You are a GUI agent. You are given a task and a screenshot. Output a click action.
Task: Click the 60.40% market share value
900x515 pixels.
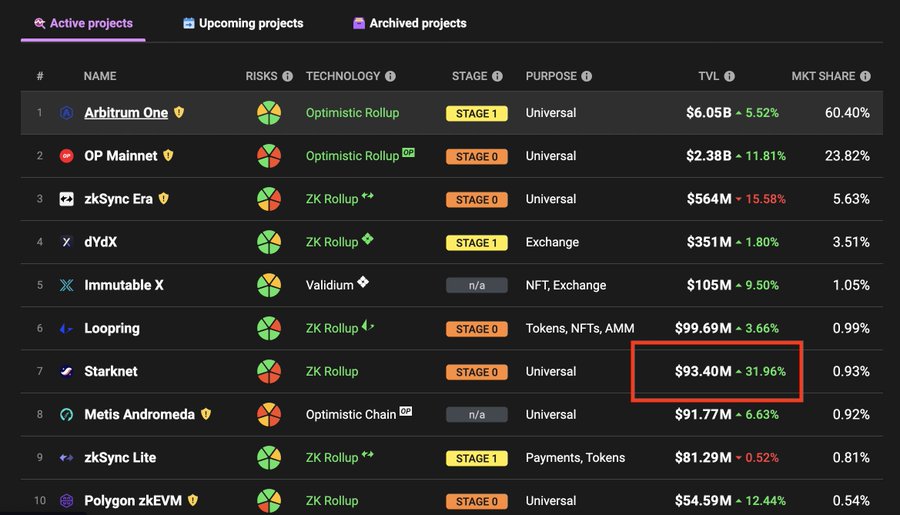pos(847,113)
